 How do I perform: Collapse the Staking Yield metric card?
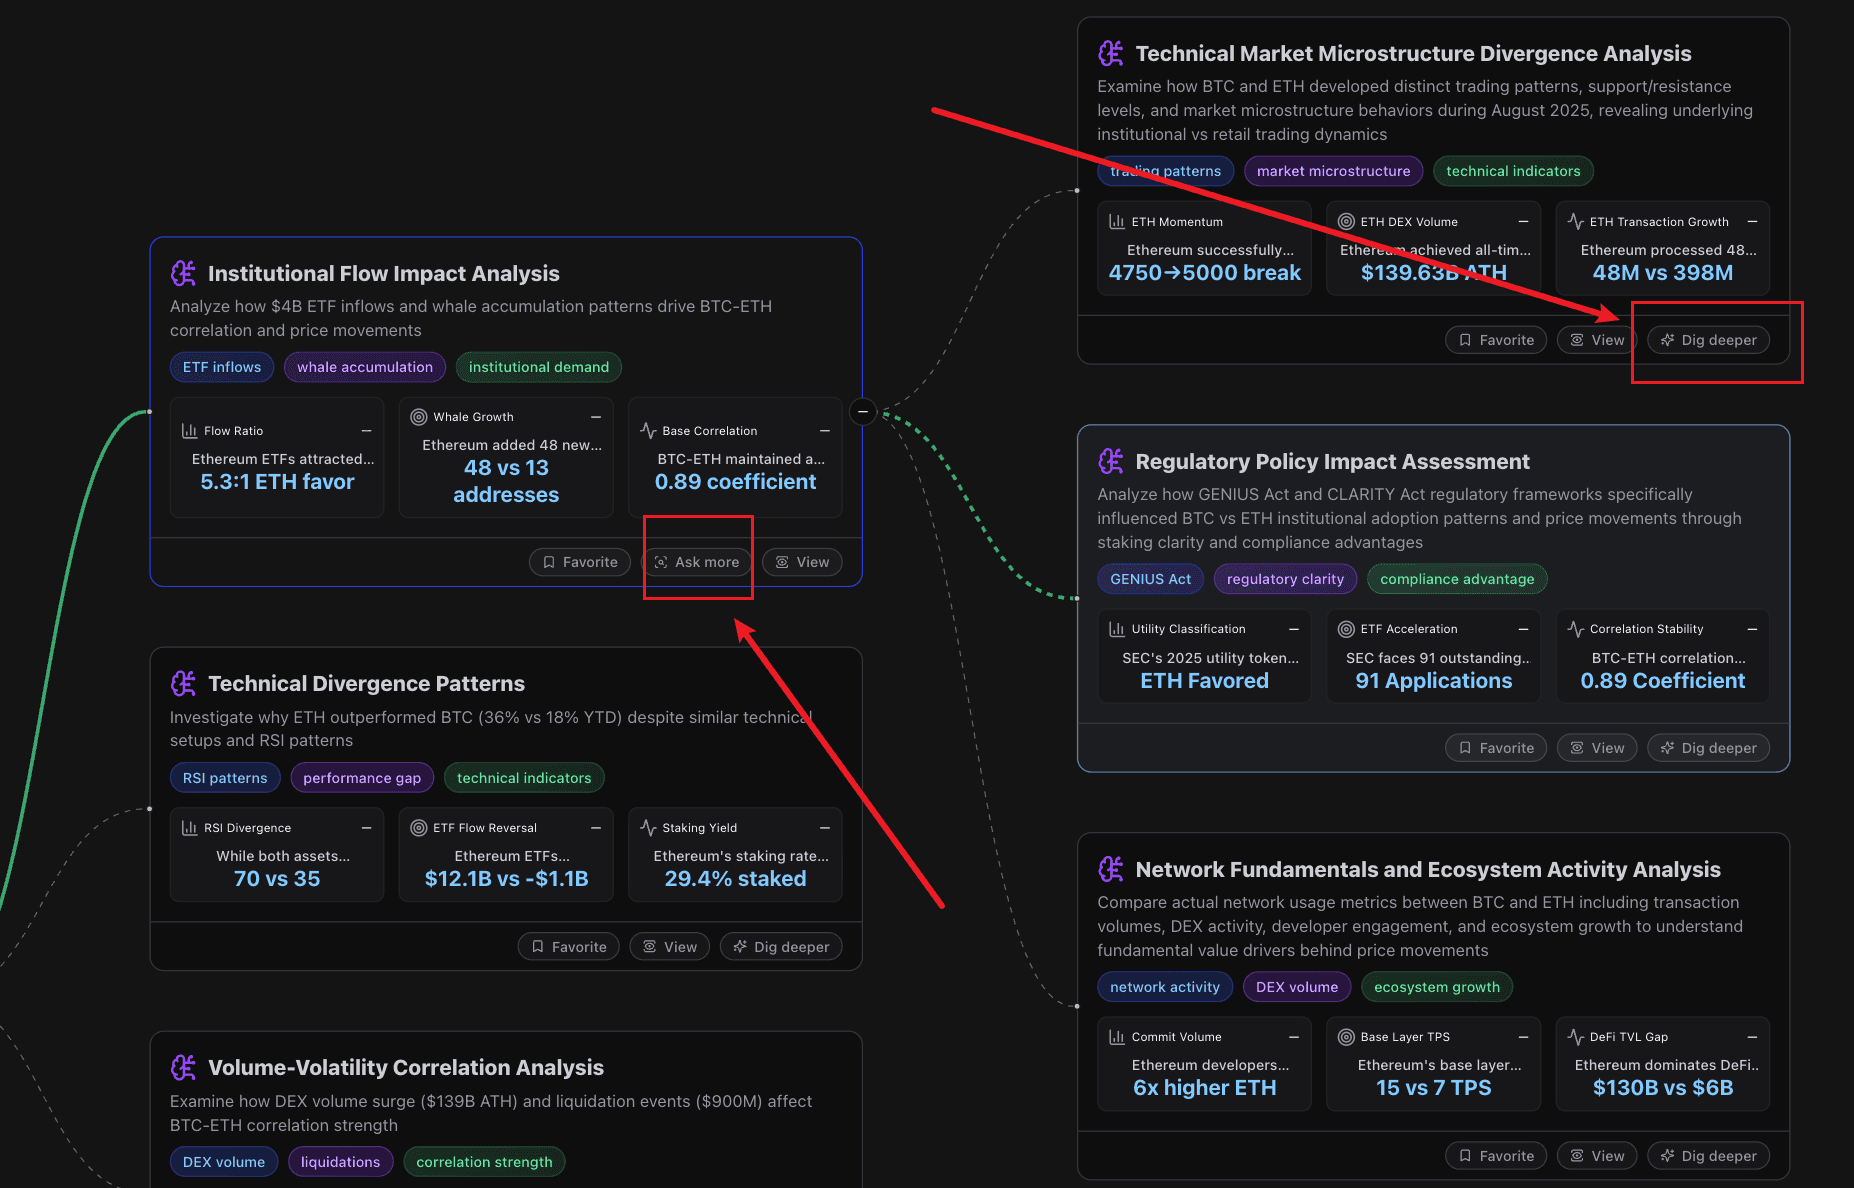[x=825, y=828]
